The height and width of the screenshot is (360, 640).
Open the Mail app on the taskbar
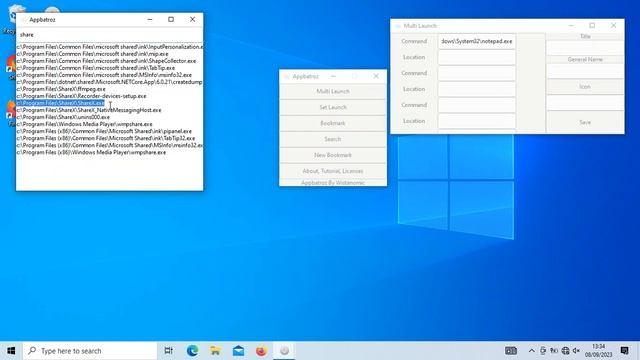(238, 351)
